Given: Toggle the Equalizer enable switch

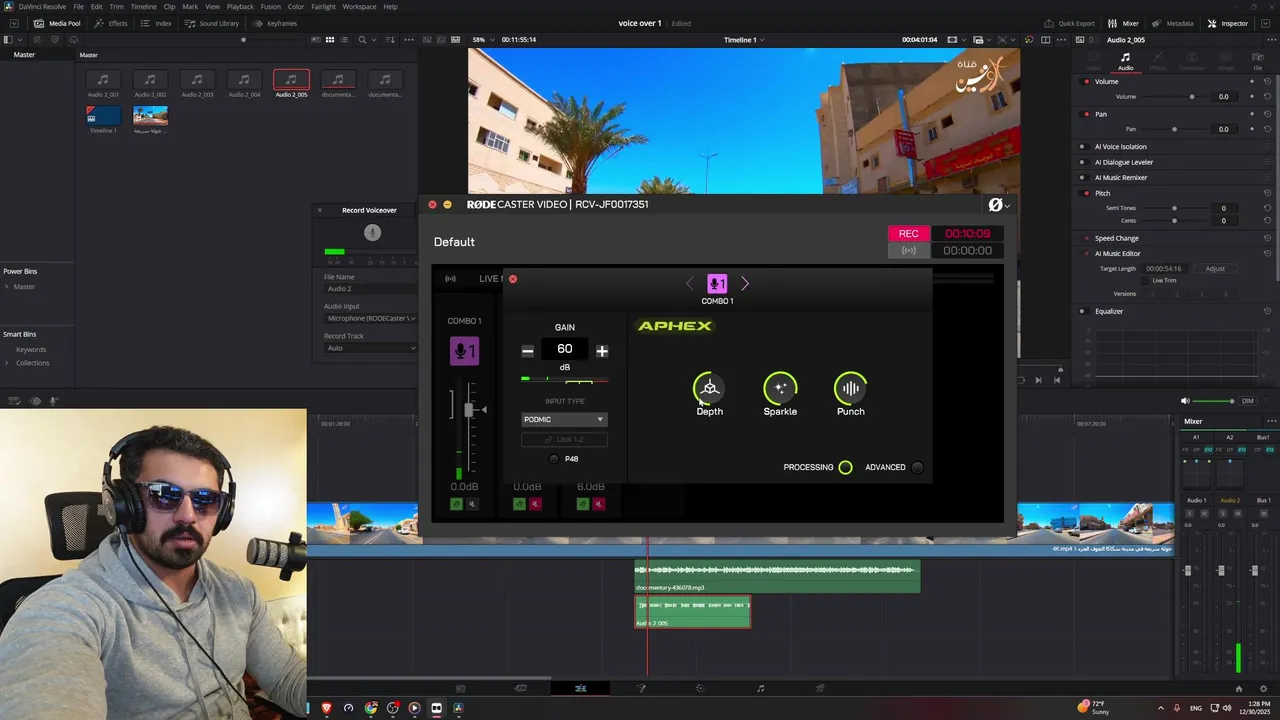Looking at the screenshot, I should [1082, 311].
